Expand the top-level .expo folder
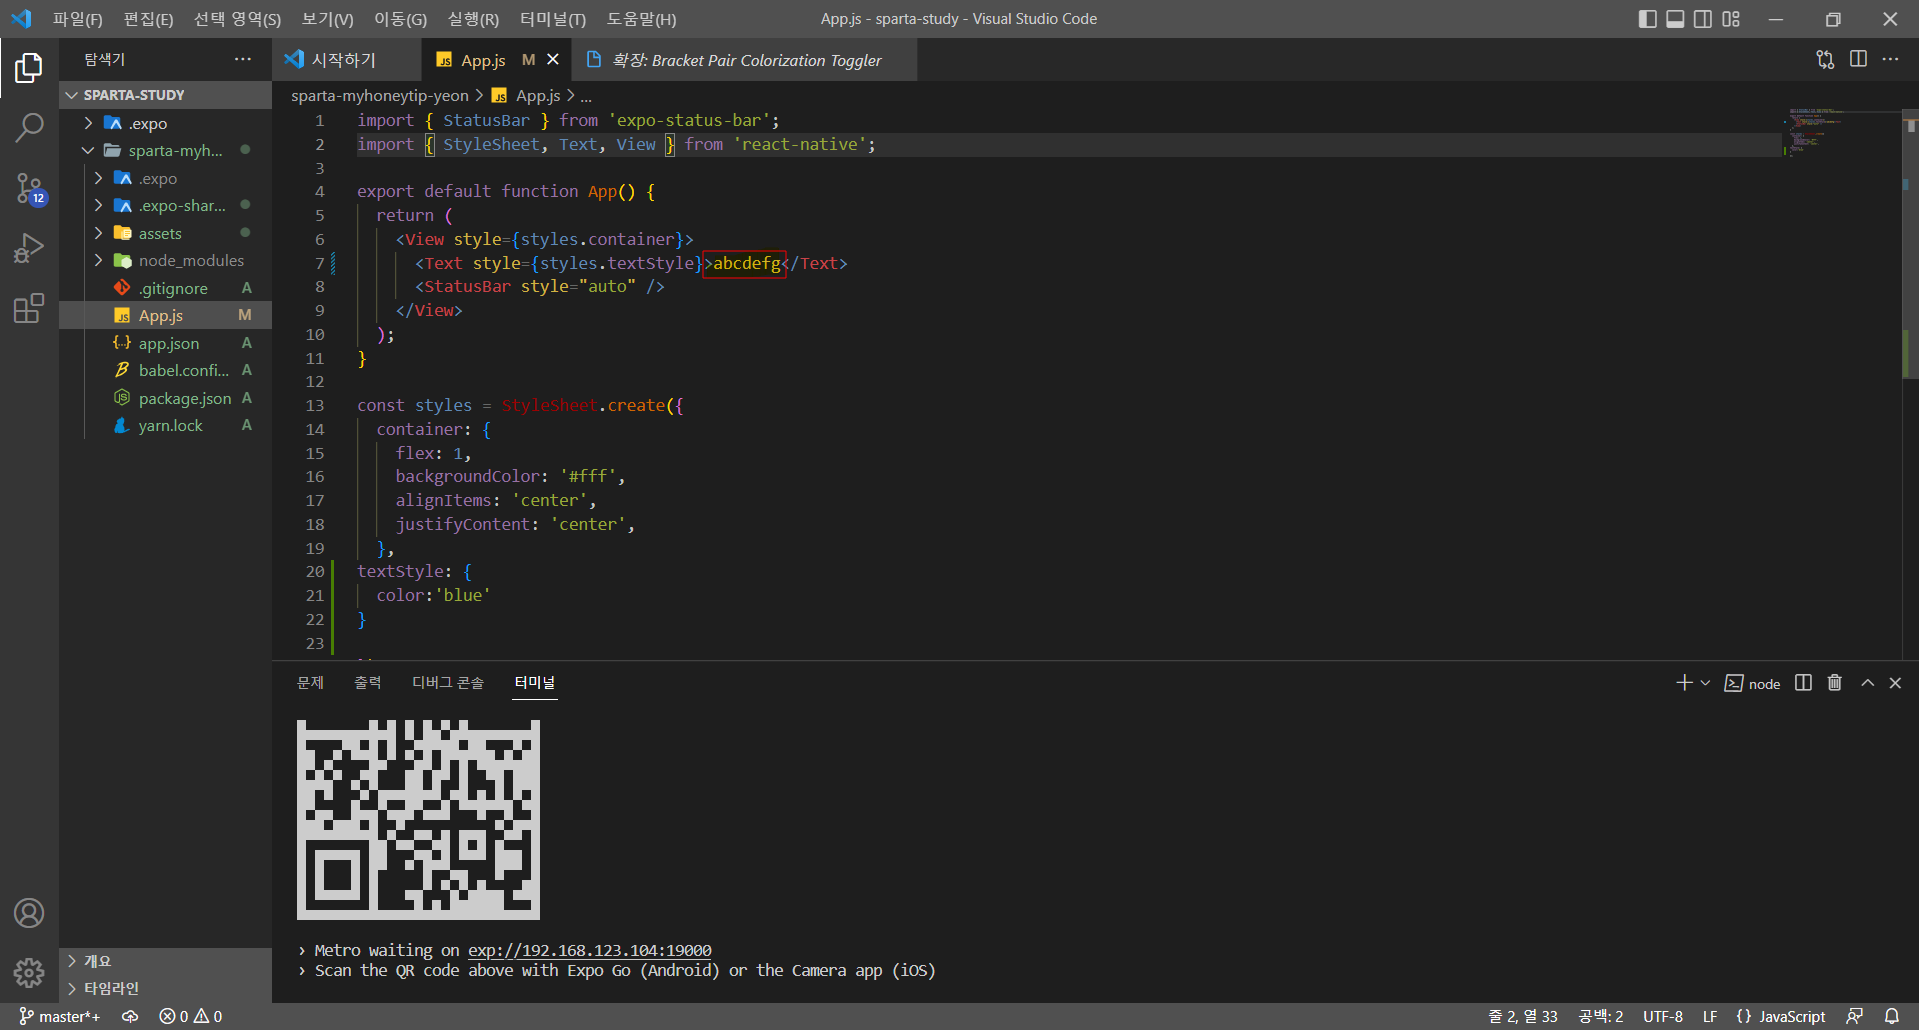1919x1030 pixels. pos(165,123)
